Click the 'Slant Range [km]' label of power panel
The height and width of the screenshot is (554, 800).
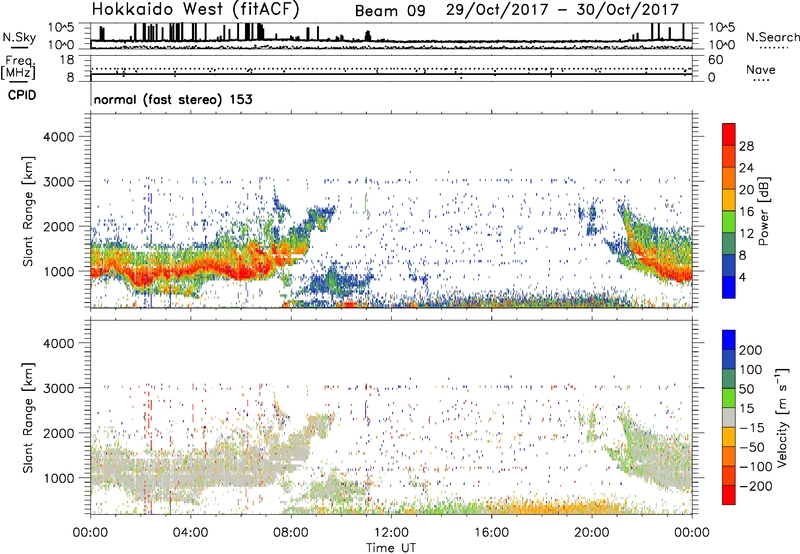pyautogui.click(x=28, y=211)
